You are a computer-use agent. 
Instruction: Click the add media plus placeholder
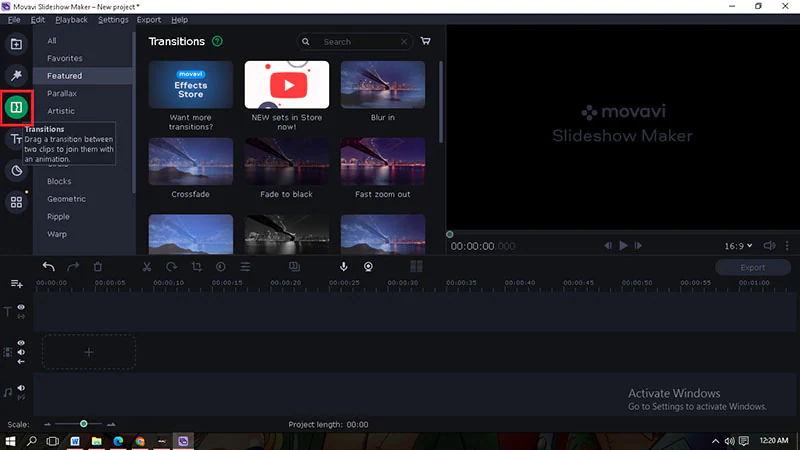tap(89, 352)
